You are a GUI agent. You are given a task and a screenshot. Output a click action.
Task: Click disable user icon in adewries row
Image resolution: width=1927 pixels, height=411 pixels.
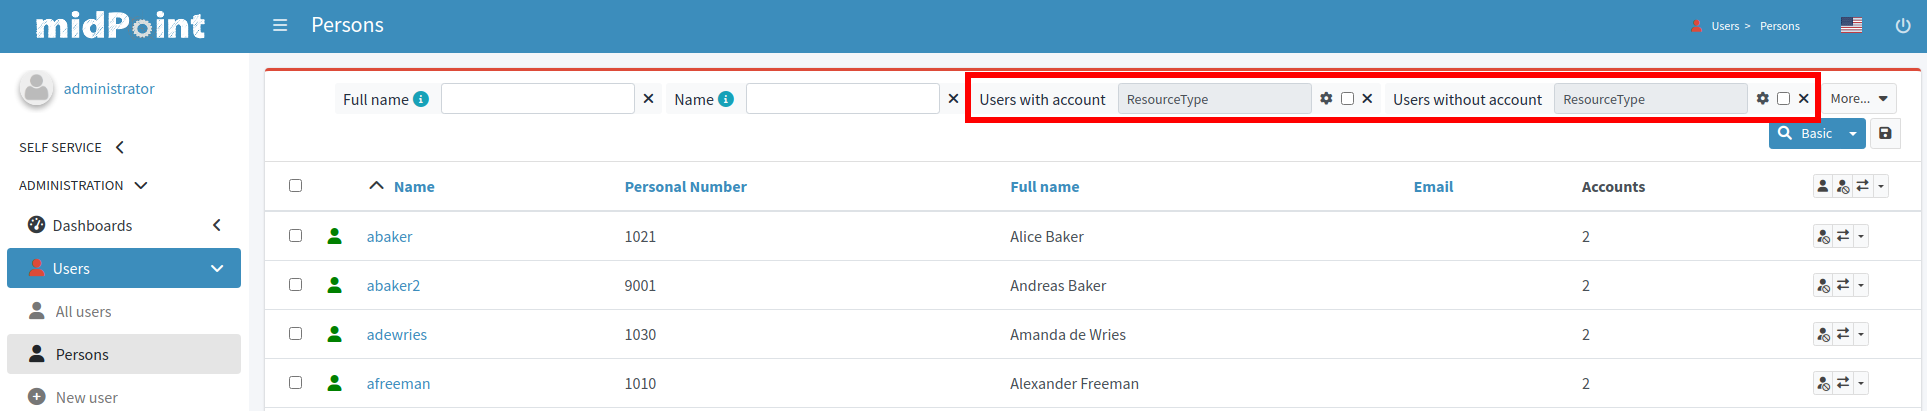pyautogui.click(x=1823, y=335)
